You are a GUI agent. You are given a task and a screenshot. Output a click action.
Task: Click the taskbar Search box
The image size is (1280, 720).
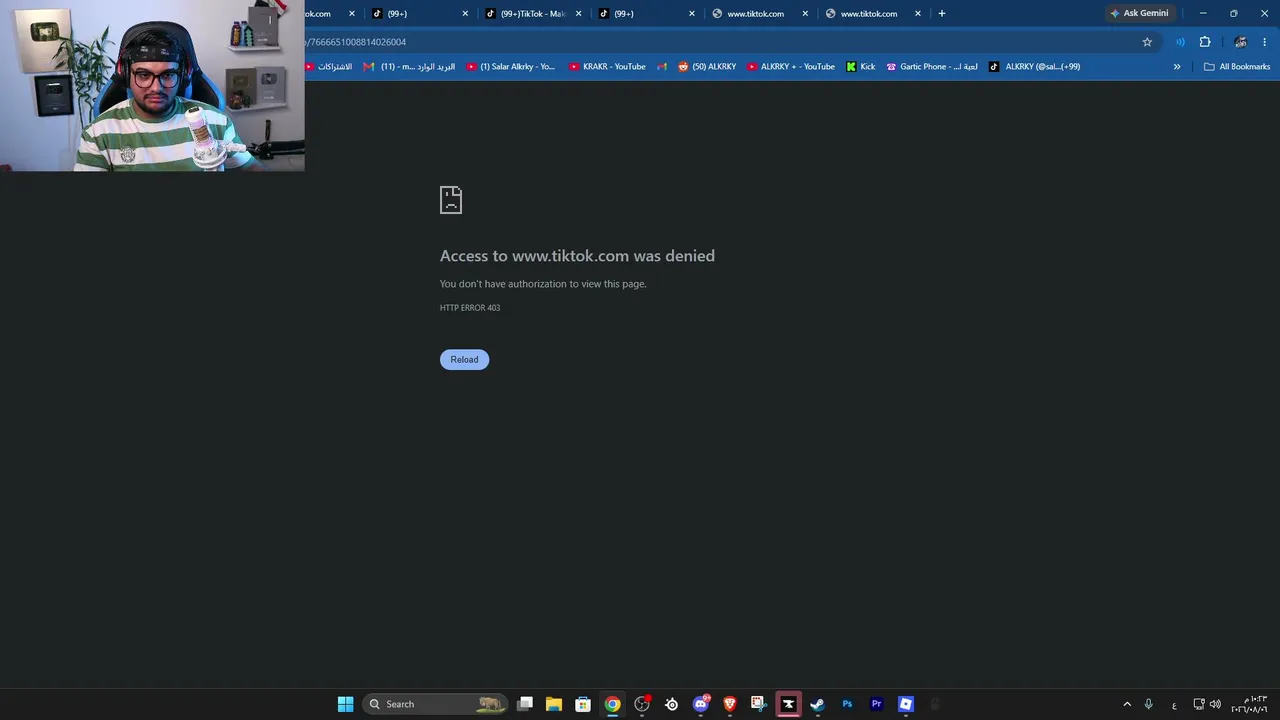pos(436,704)
